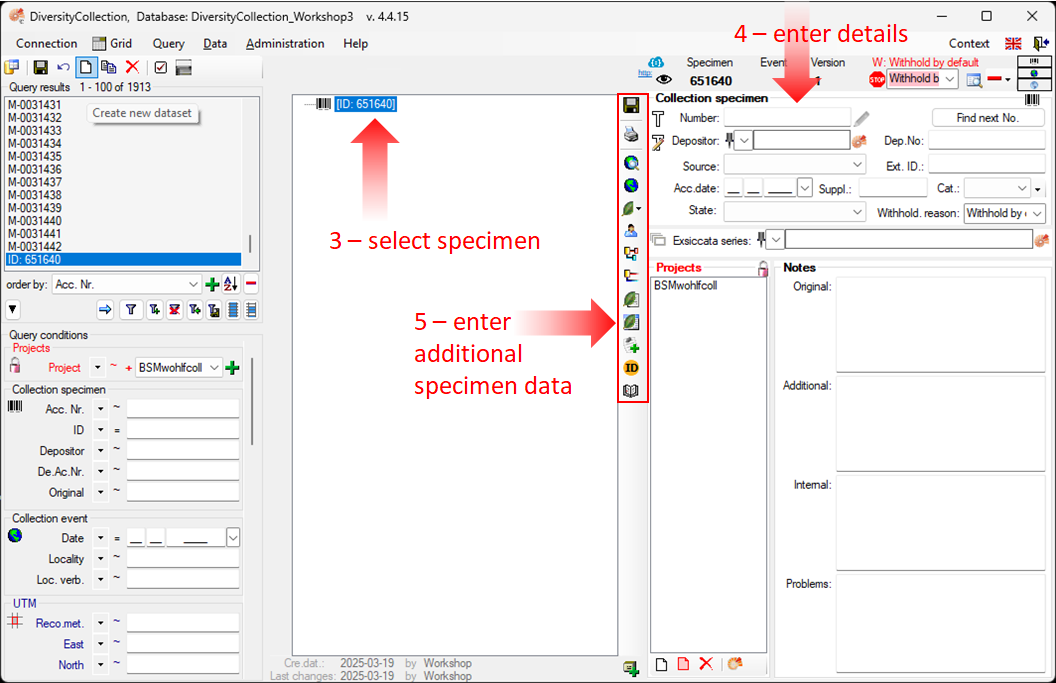Toggle the checkbox icon in the top toolbar
The width and height of the screenshot is (1056, 683).
point(160,67)
